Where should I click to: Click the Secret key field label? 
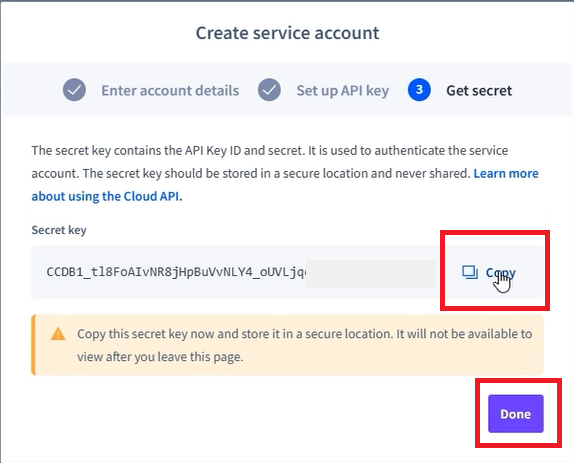tap(59, 230)
